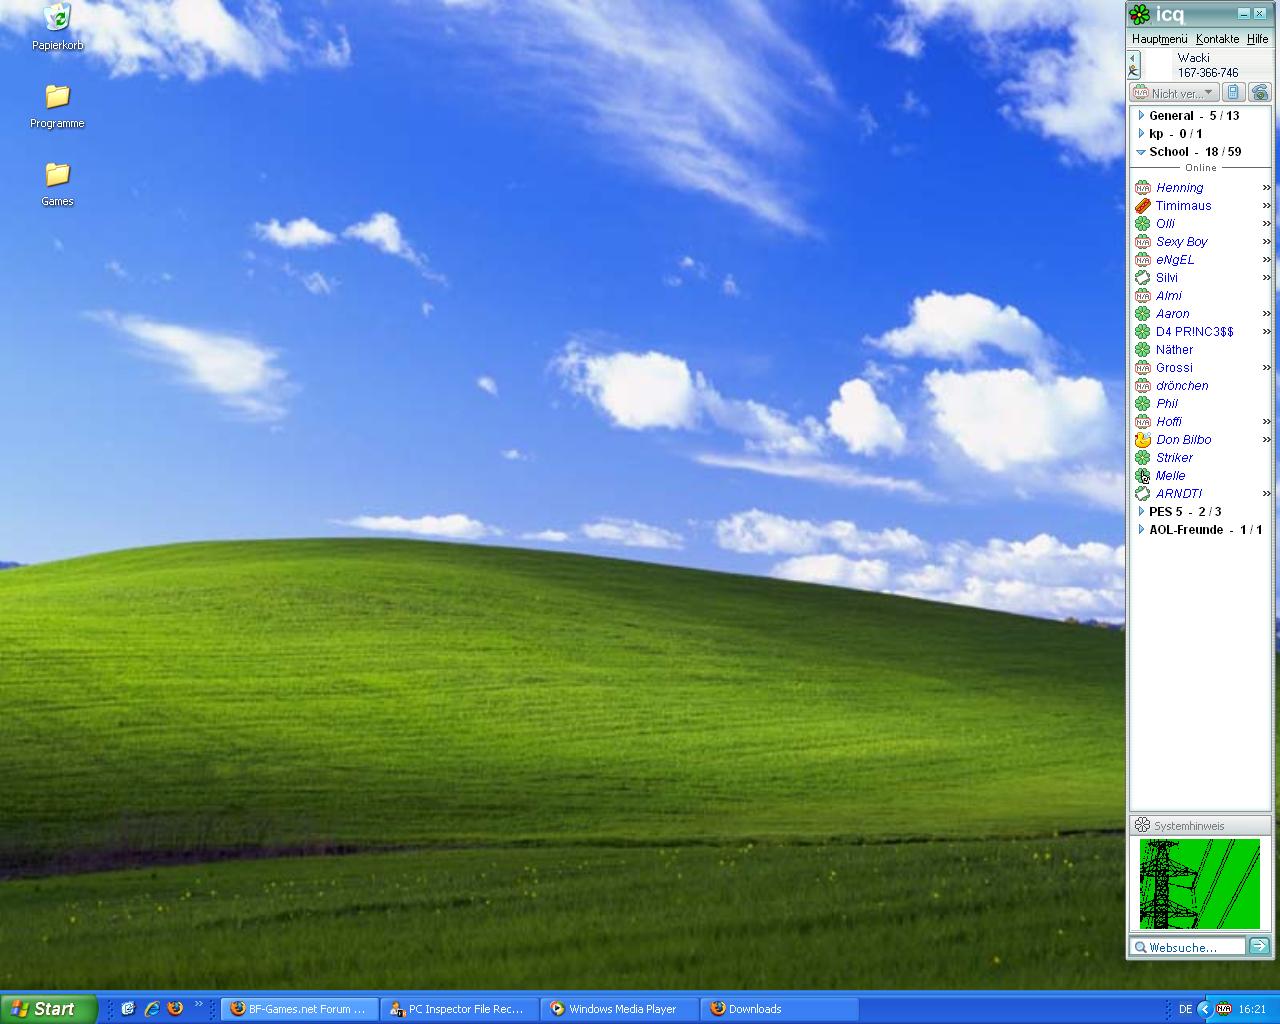Click the double chevron beside Don Bilbo
The image size is (1280, 1024).
pos(1266,440)
